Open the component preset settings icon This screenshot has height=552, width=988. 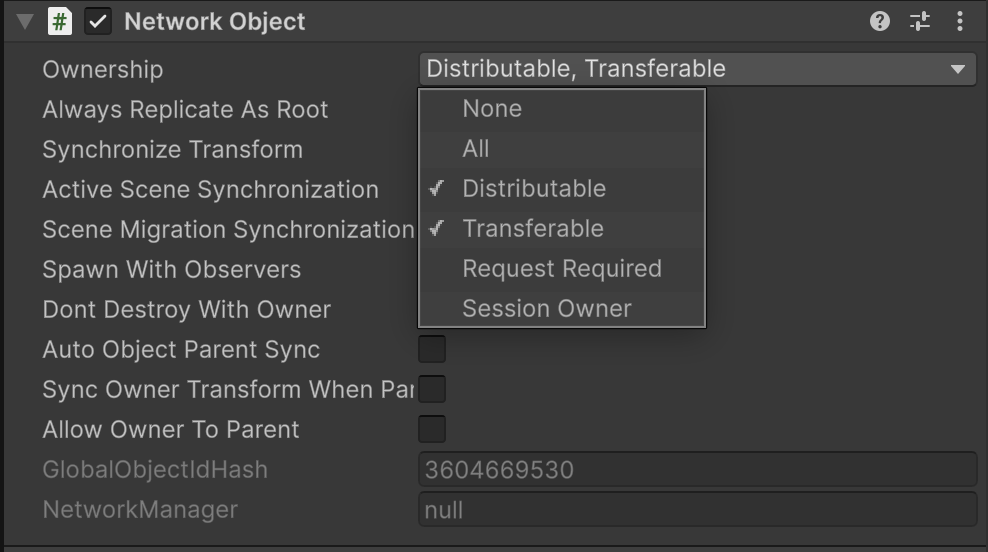(920, 21)
